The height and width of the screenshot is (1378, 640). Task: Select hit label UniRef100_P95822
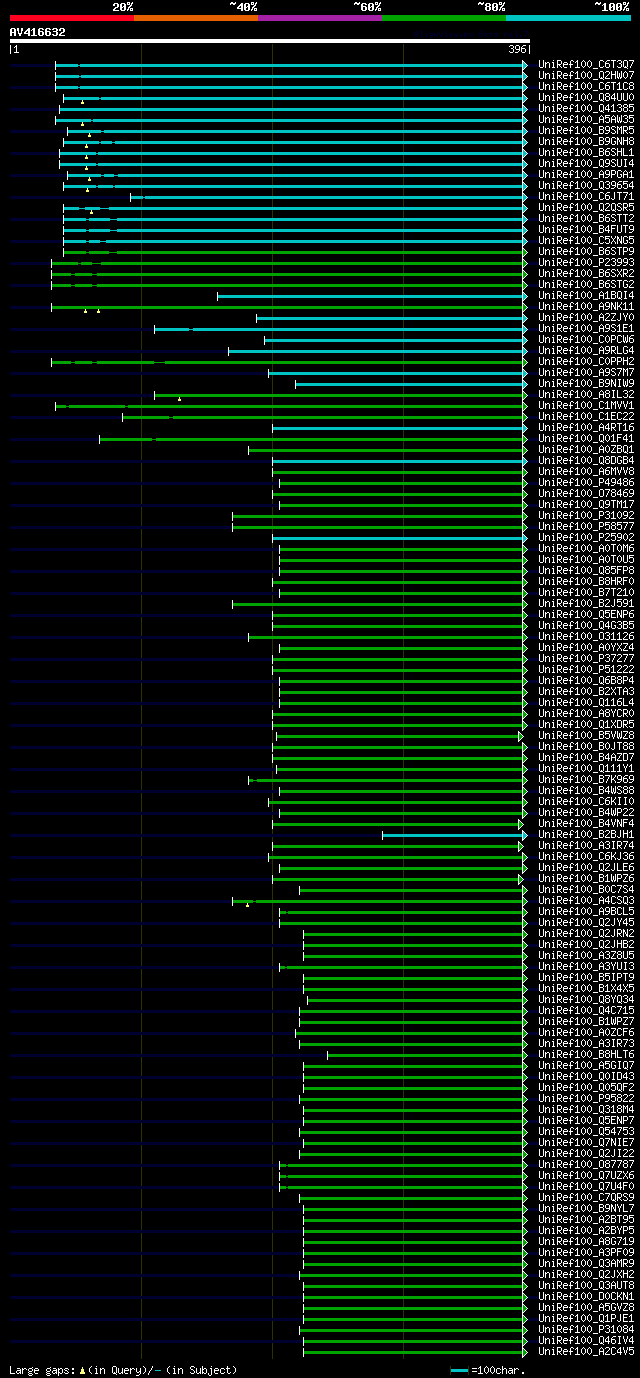click(586, 1098)
